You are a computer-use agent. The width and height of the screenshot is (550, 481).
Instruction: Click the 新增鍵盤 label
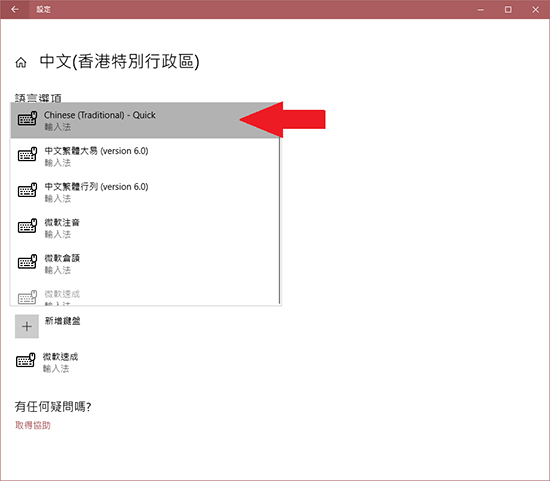click(x=62, y=320)
